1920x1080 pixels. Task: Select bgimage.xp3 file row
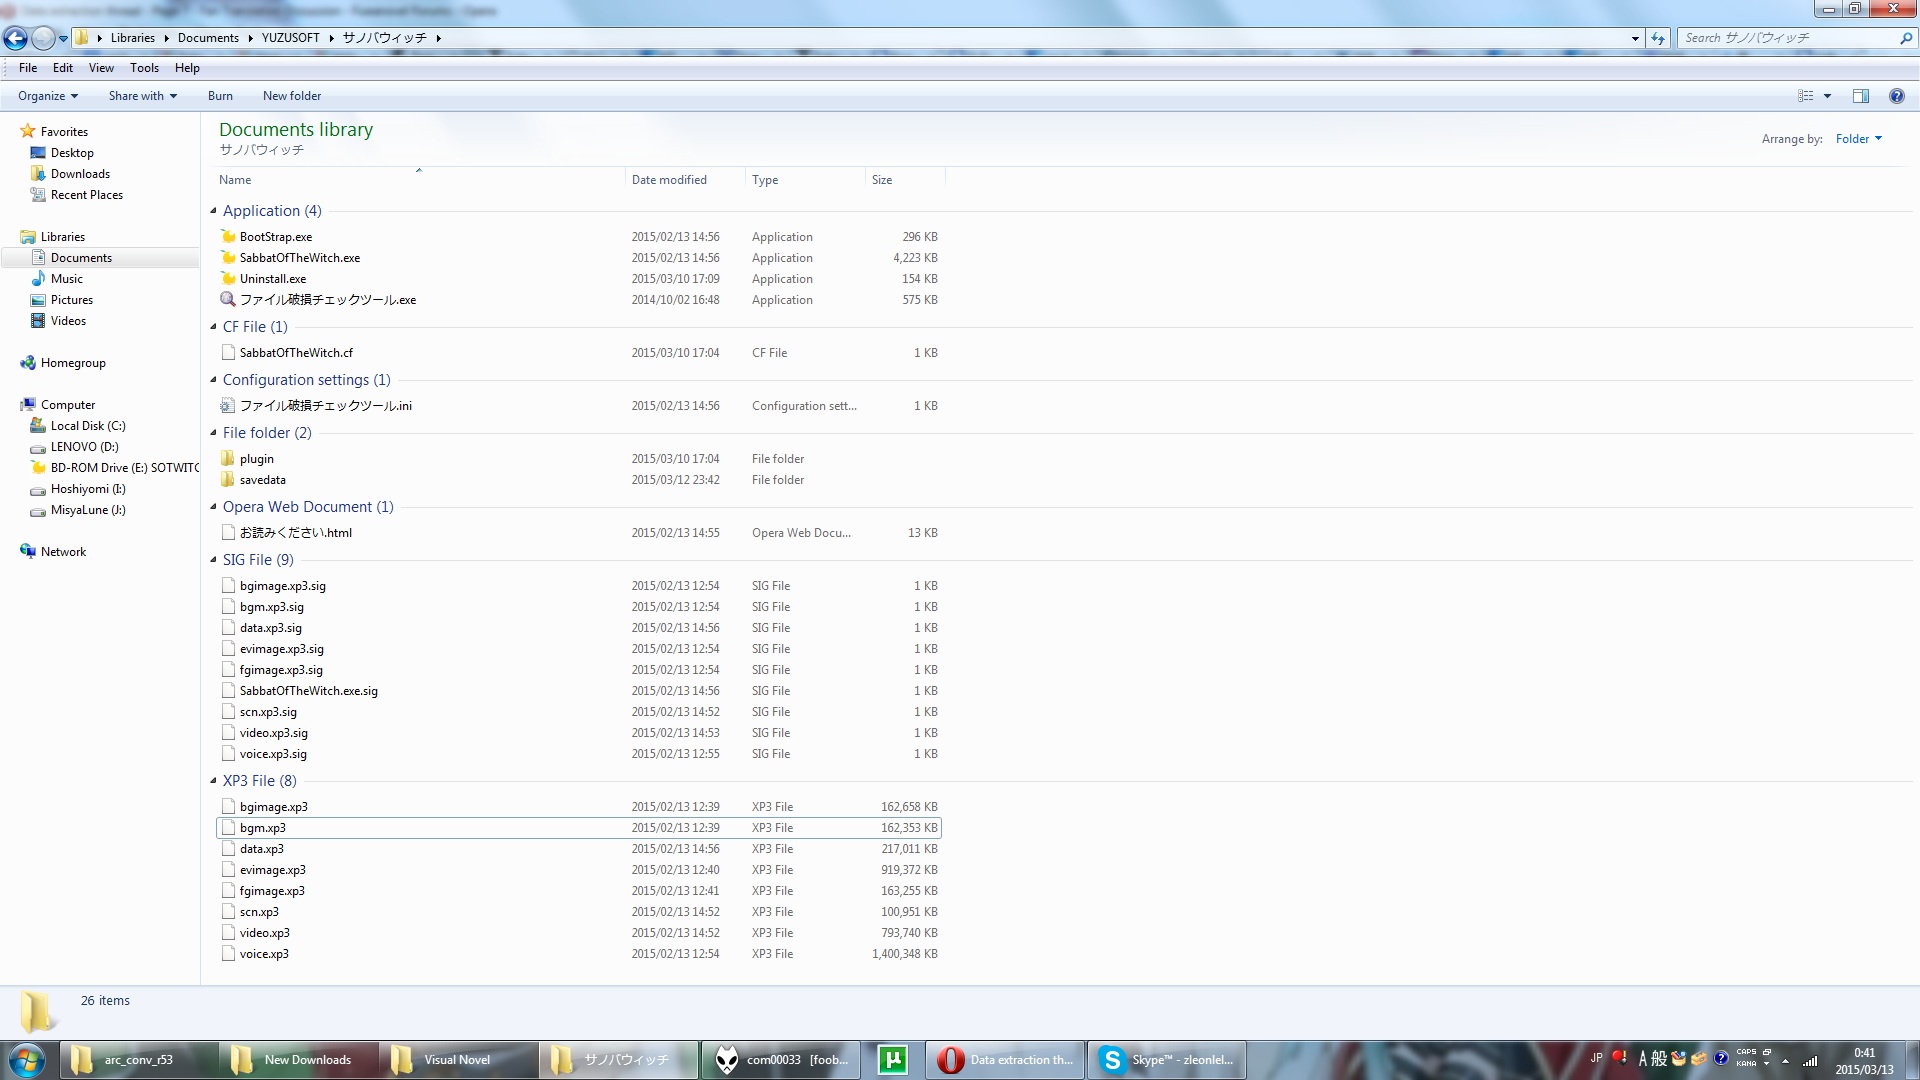(x=579, y=807)
